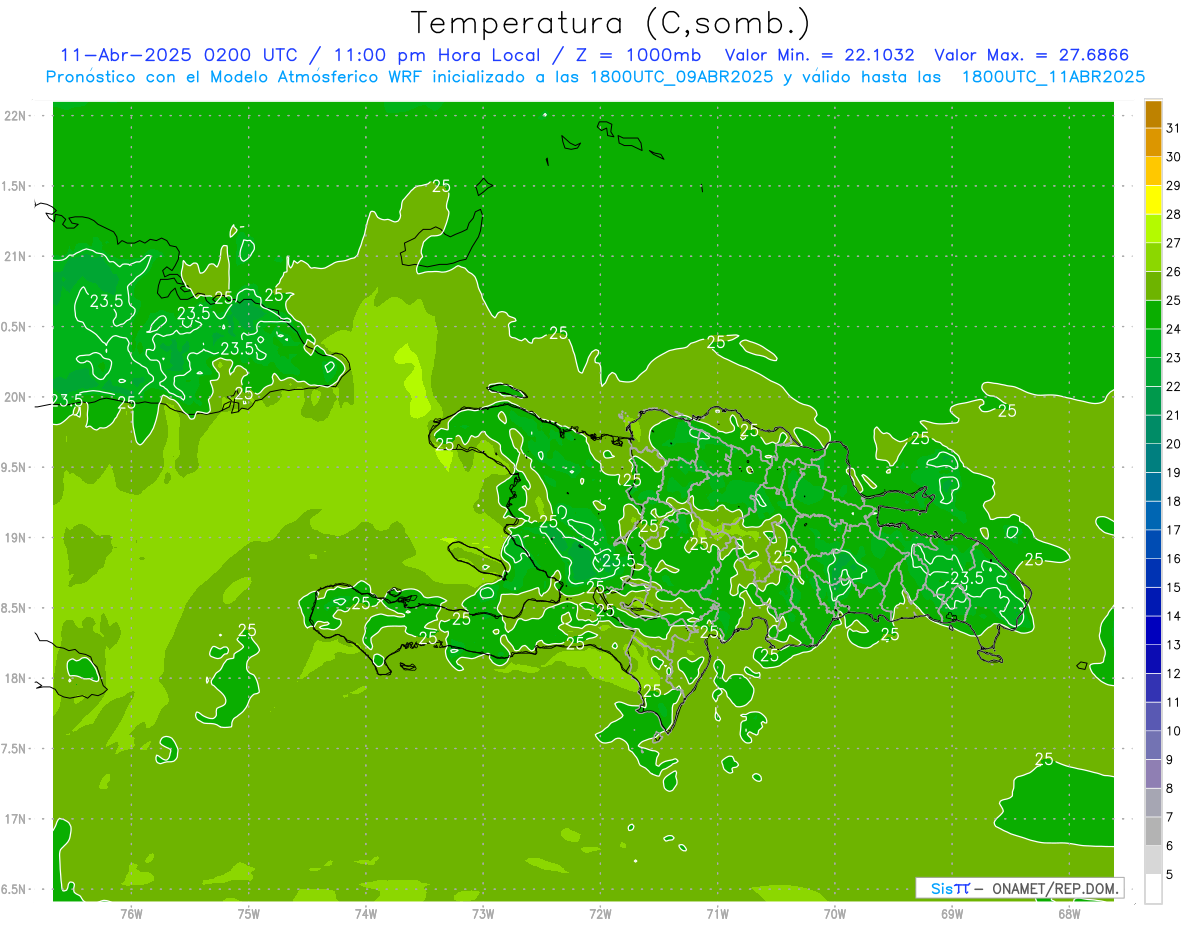Viewport: 1200px width, 927px height.
Task: Click the 72W longitude label
Action: pyautogui.click(x=601, y=914)
